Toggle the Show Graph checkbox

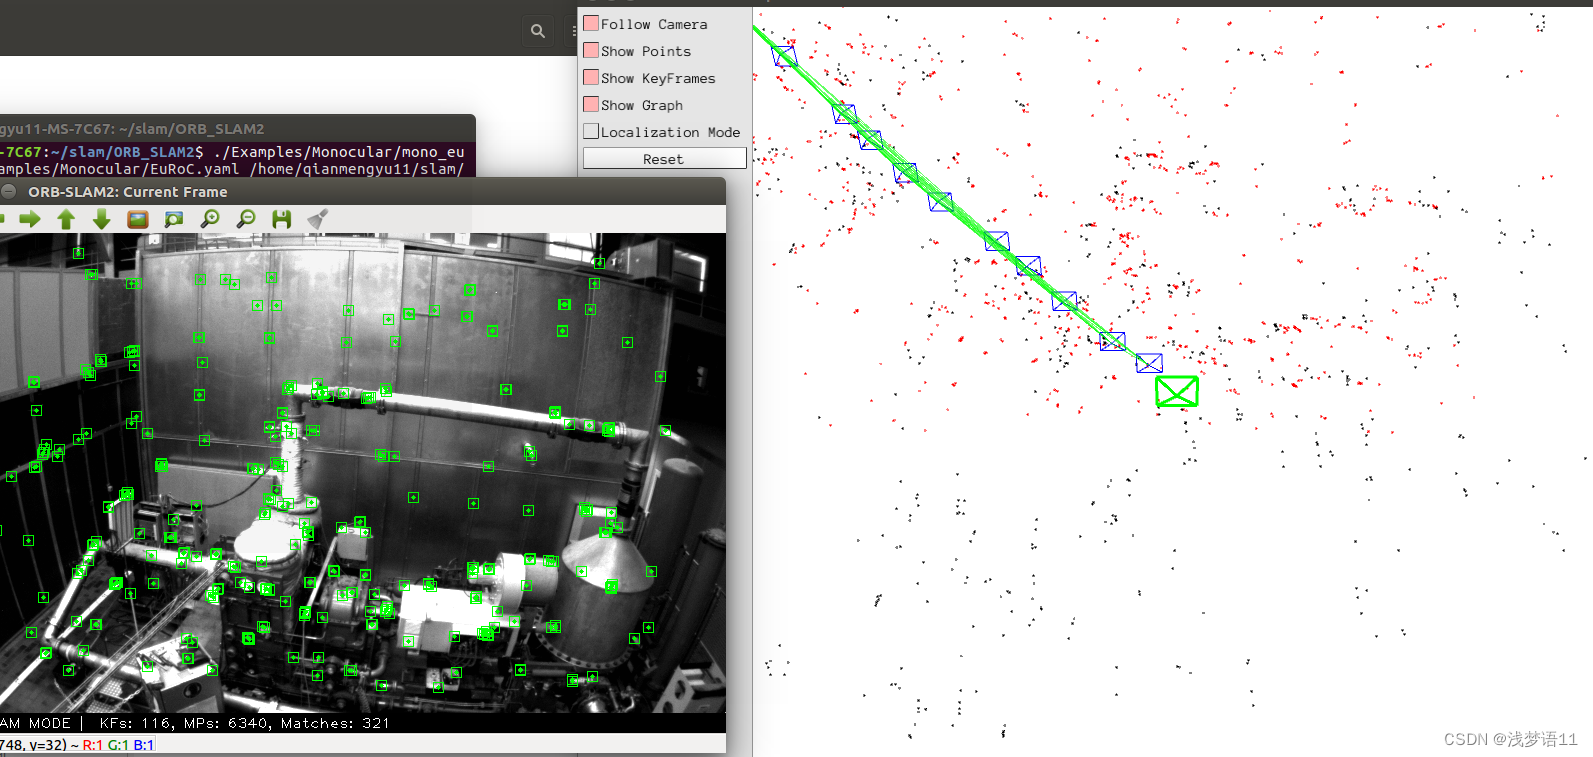coord(591,104)
